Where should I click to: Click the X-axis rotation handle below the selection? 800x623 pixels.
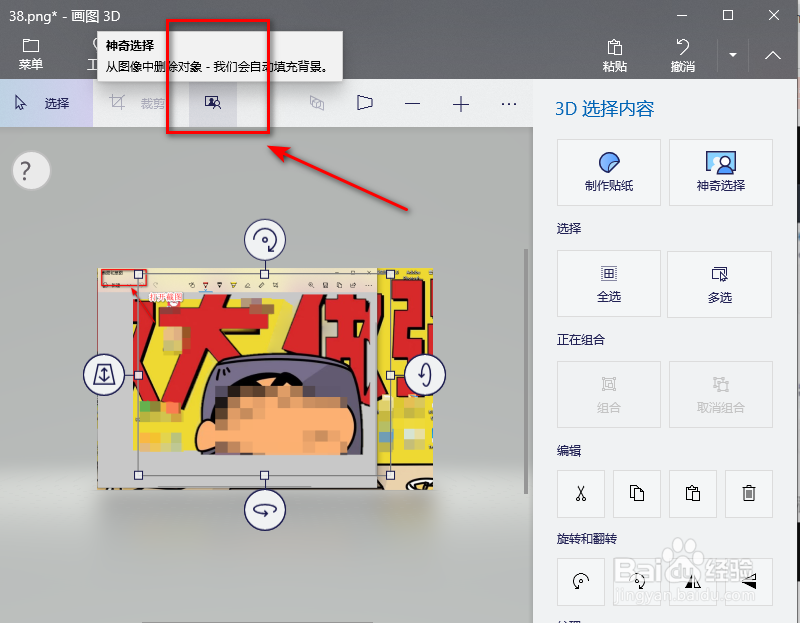coord(264,510)
